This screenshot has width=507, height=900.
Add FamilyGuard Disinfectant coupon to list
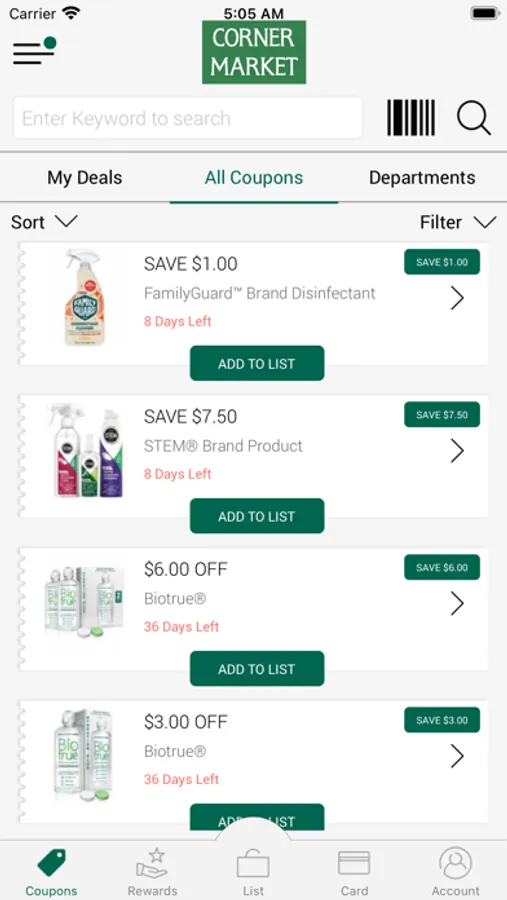(x=257, y=363)
